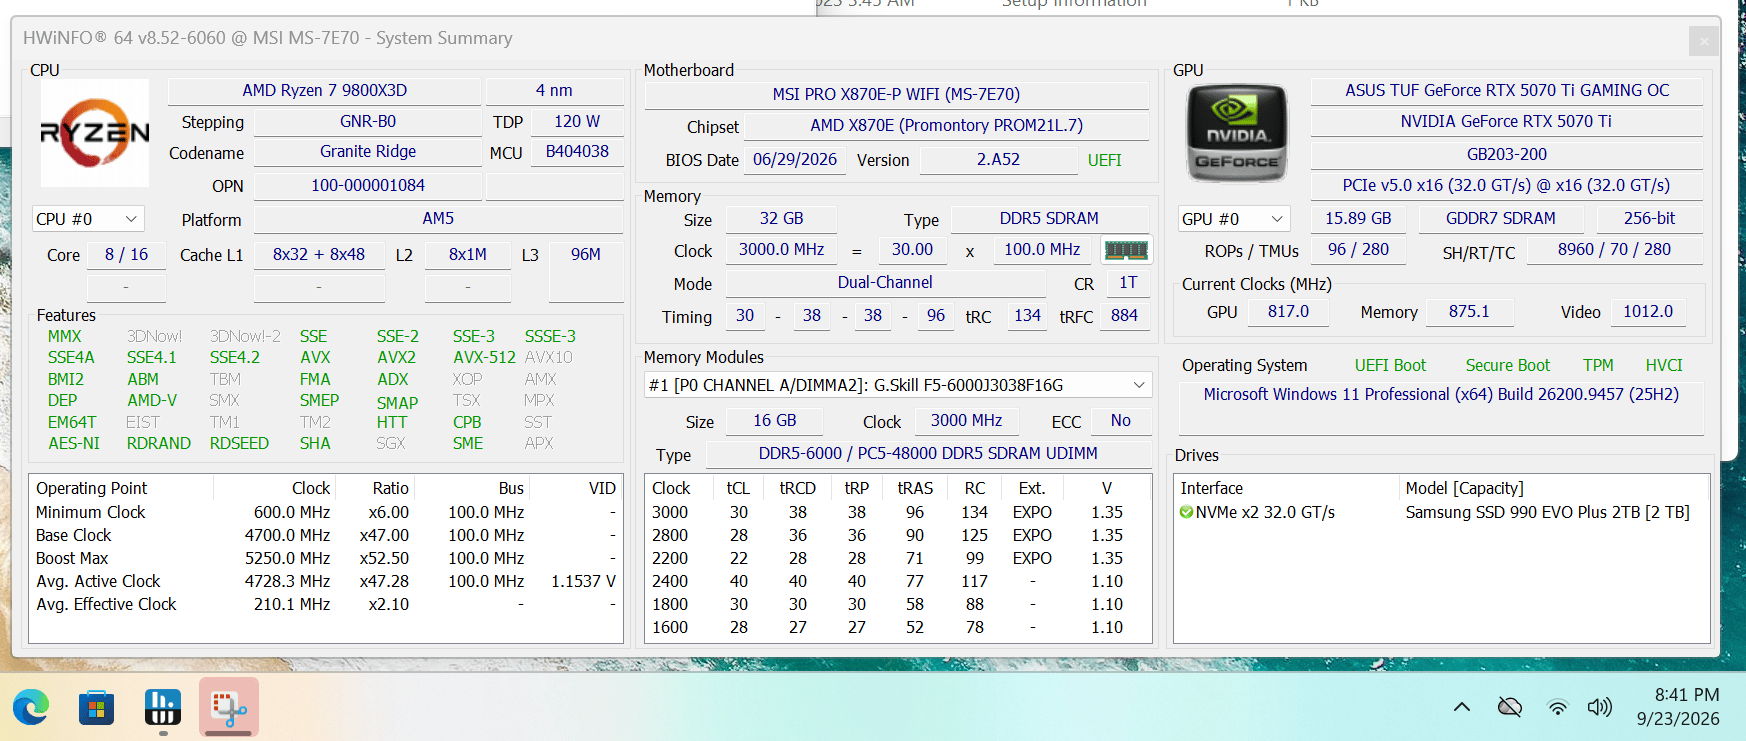Click the 32 GB memory size
The height and width of the screenshot is (741, 1746).
pyautogui.click(x=781, y=218)
